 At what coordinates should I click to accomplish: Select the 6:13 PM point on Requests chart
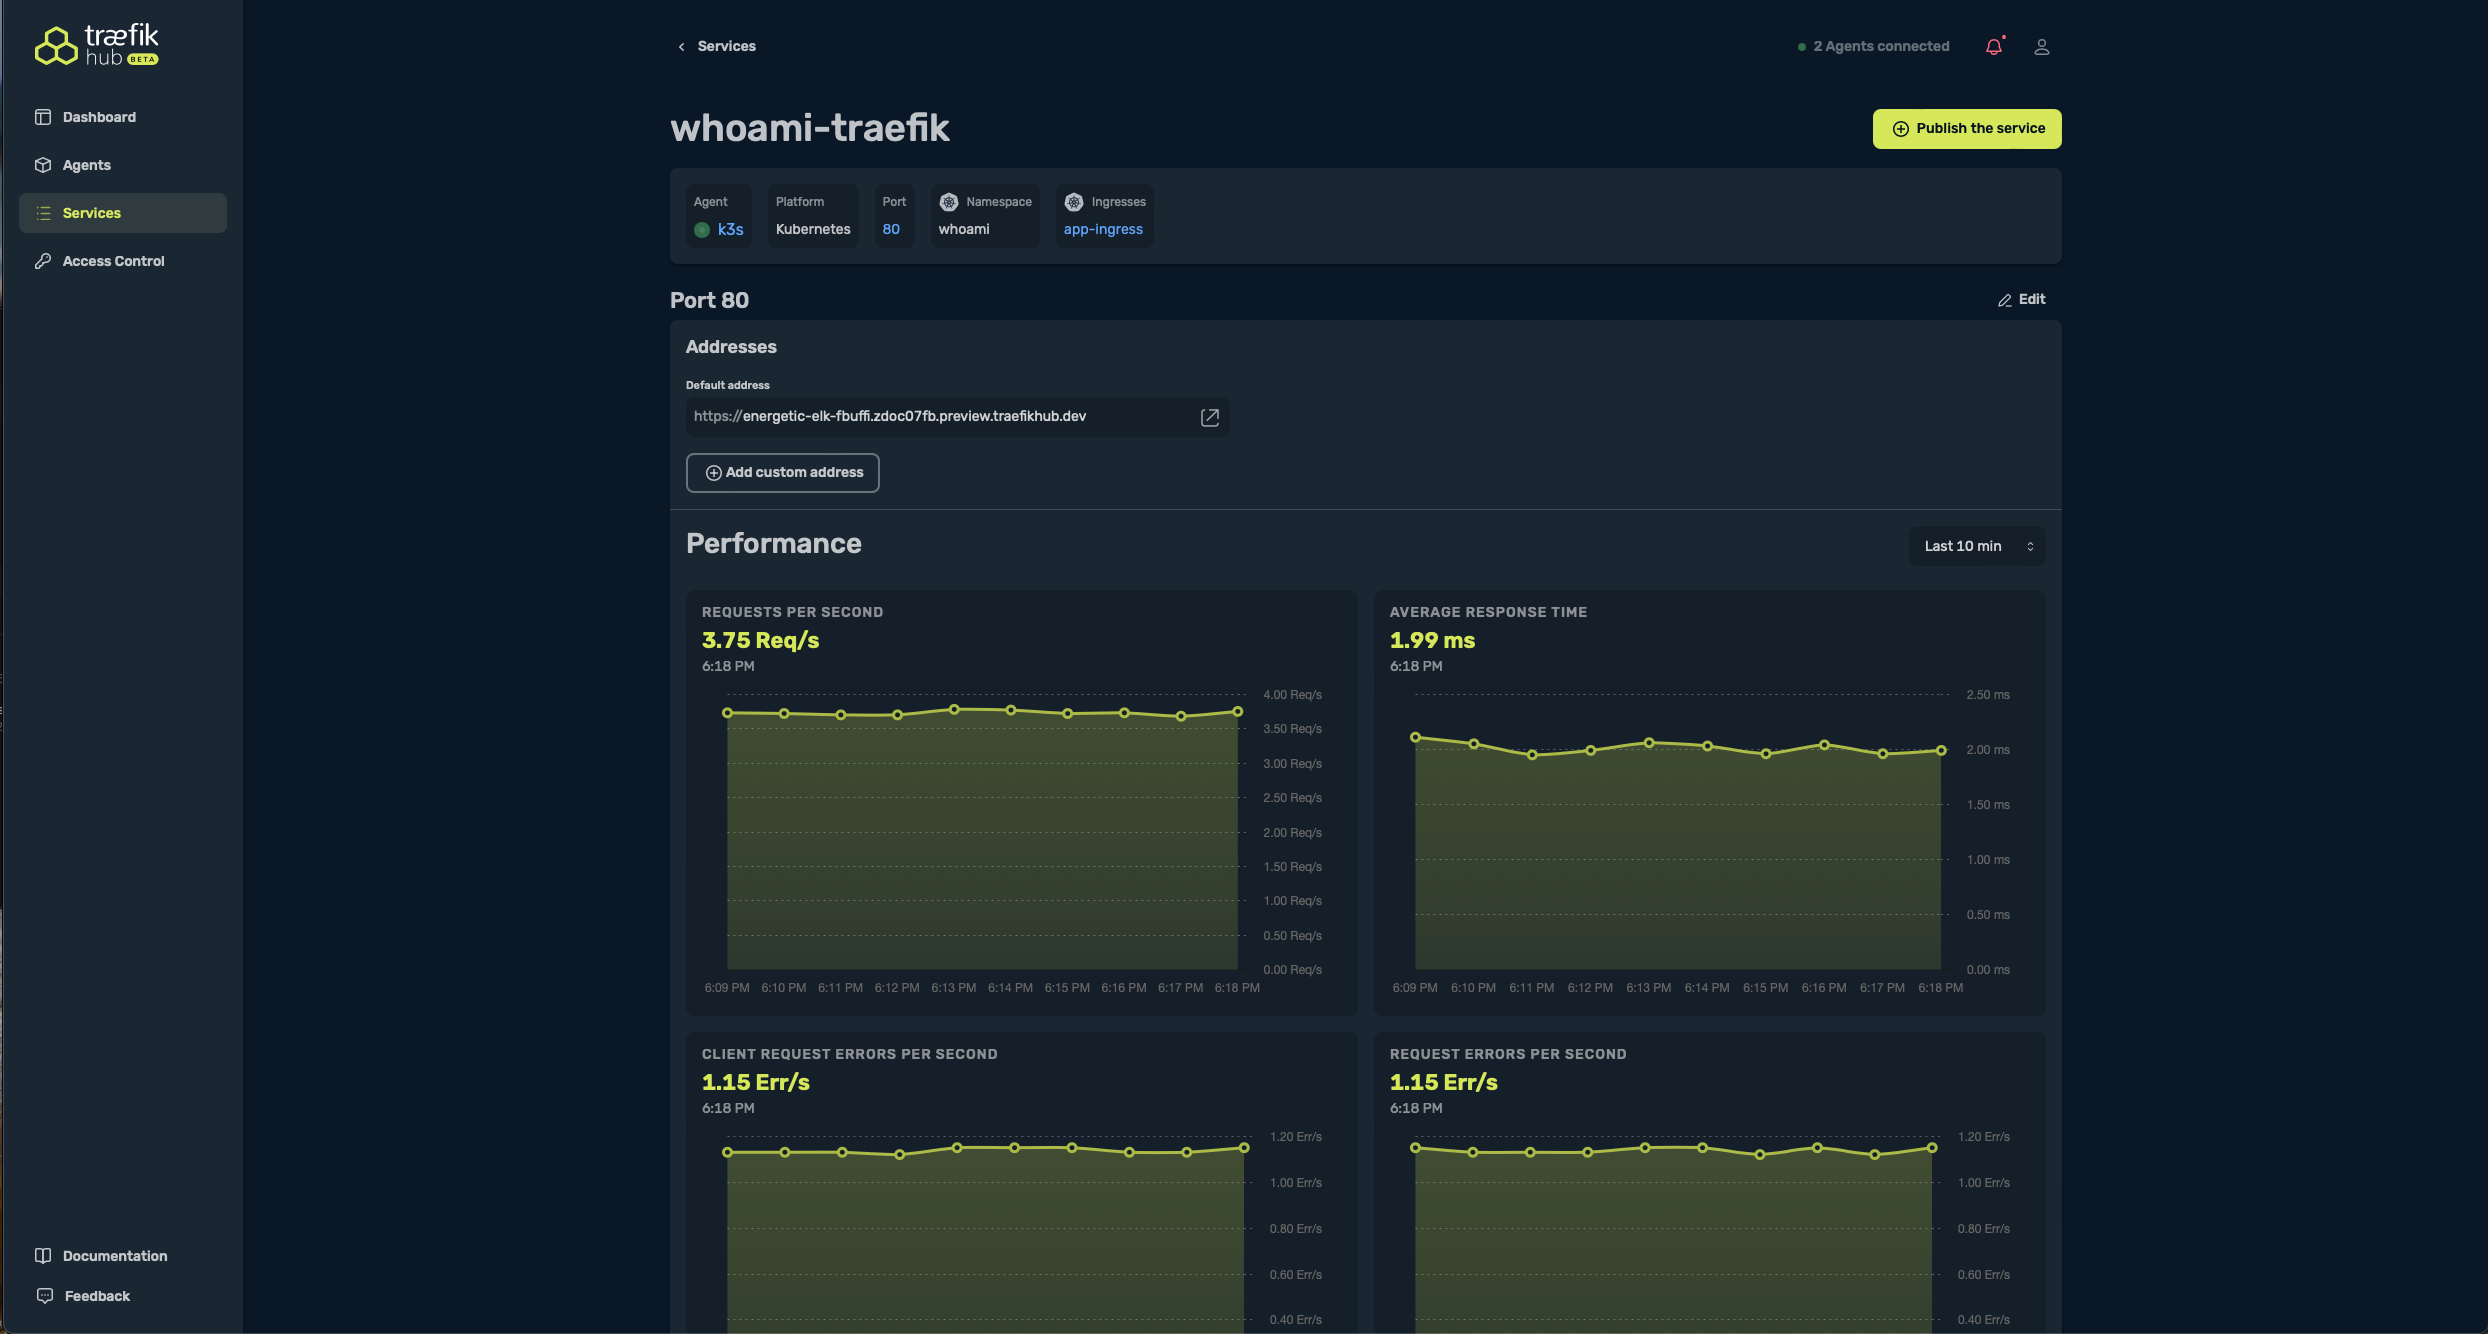954,710
